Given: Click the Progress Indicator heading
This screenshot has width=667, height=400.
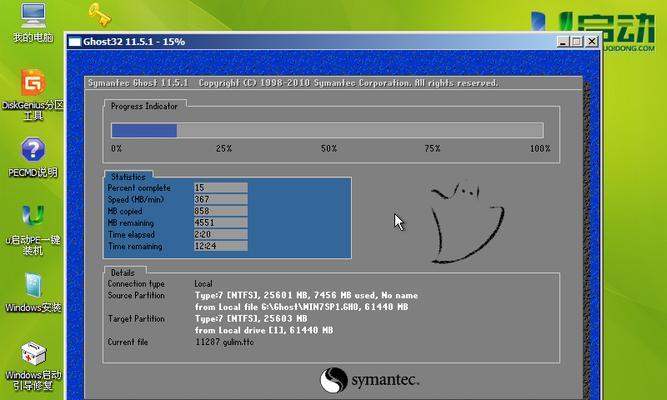Looking at the screenshot, I should click(x=144, y=106).
